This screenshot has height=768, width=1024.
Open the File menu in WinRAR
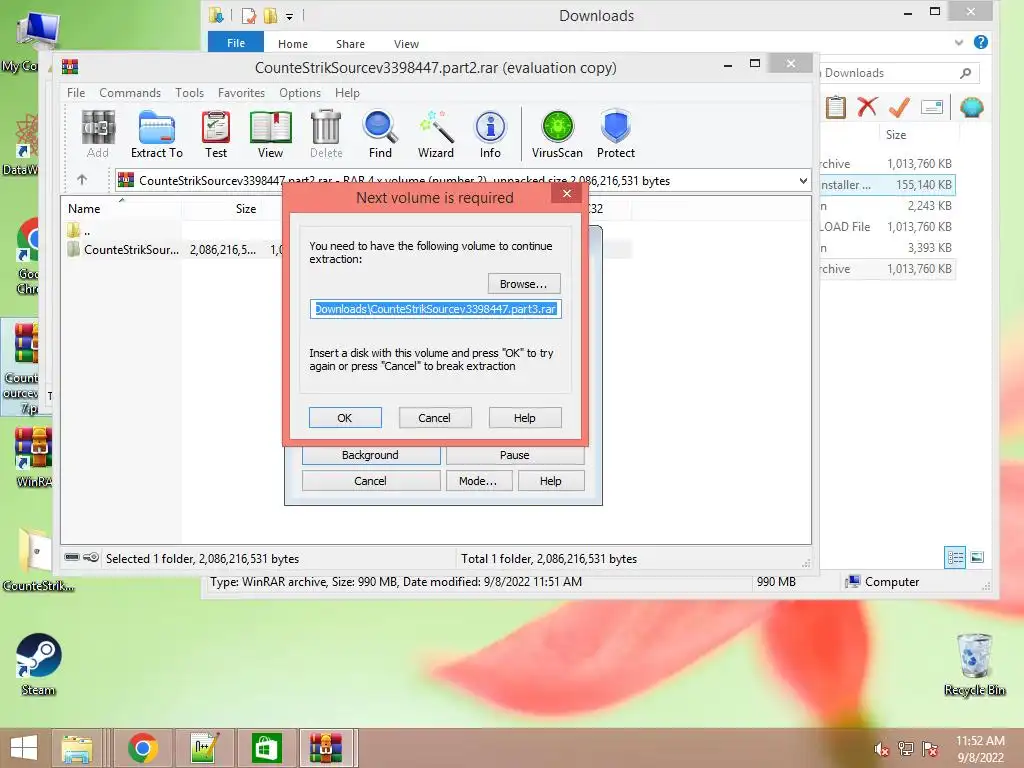pyautogui.click(x=76, y=93)
